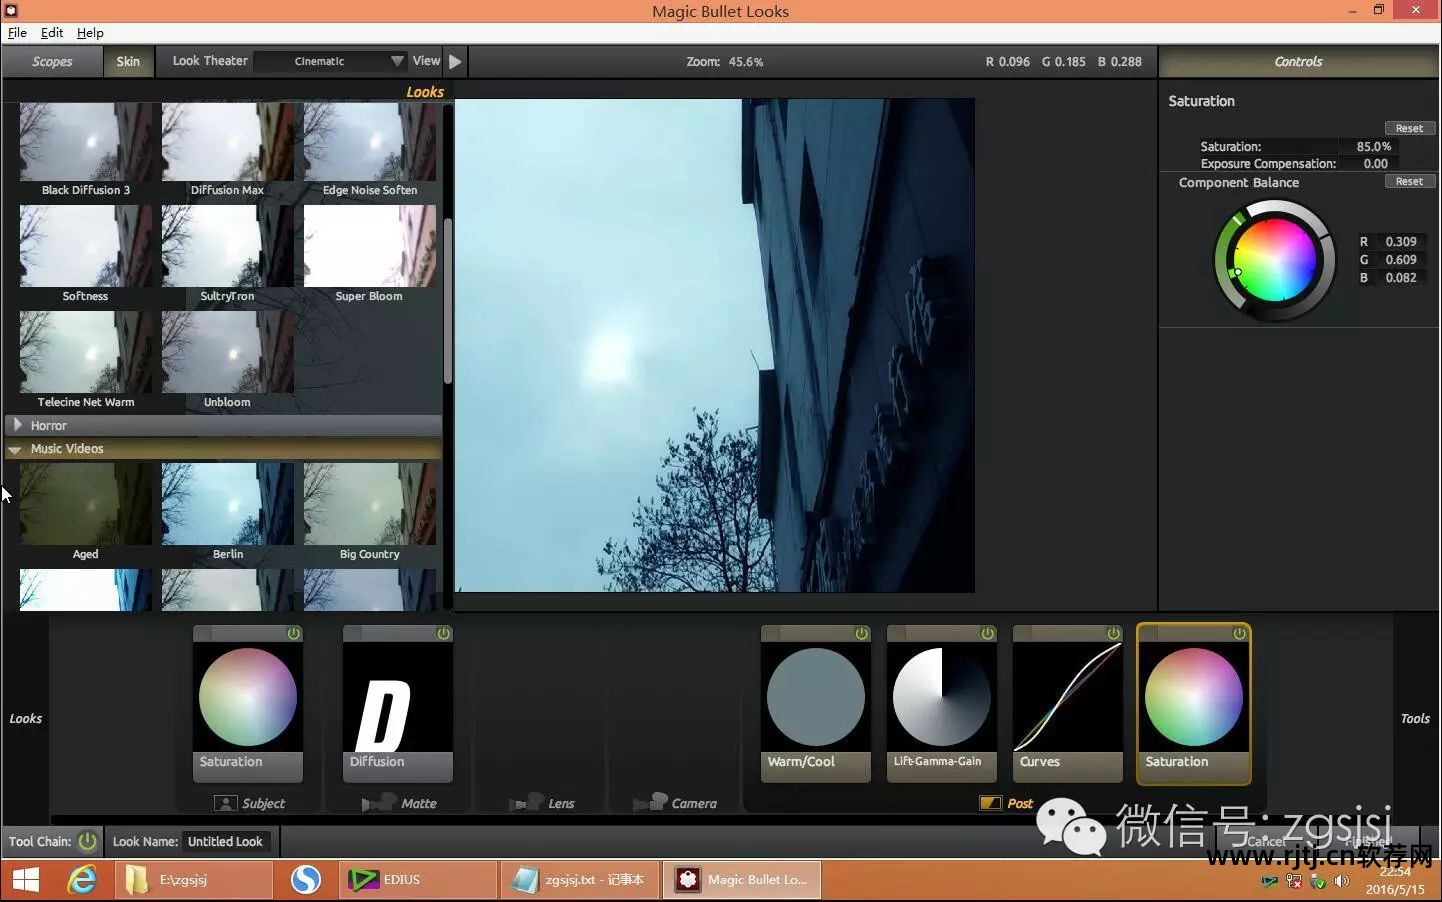Open the View dropdown
The image size is (1442, 902).
click(x=426, y=61)
